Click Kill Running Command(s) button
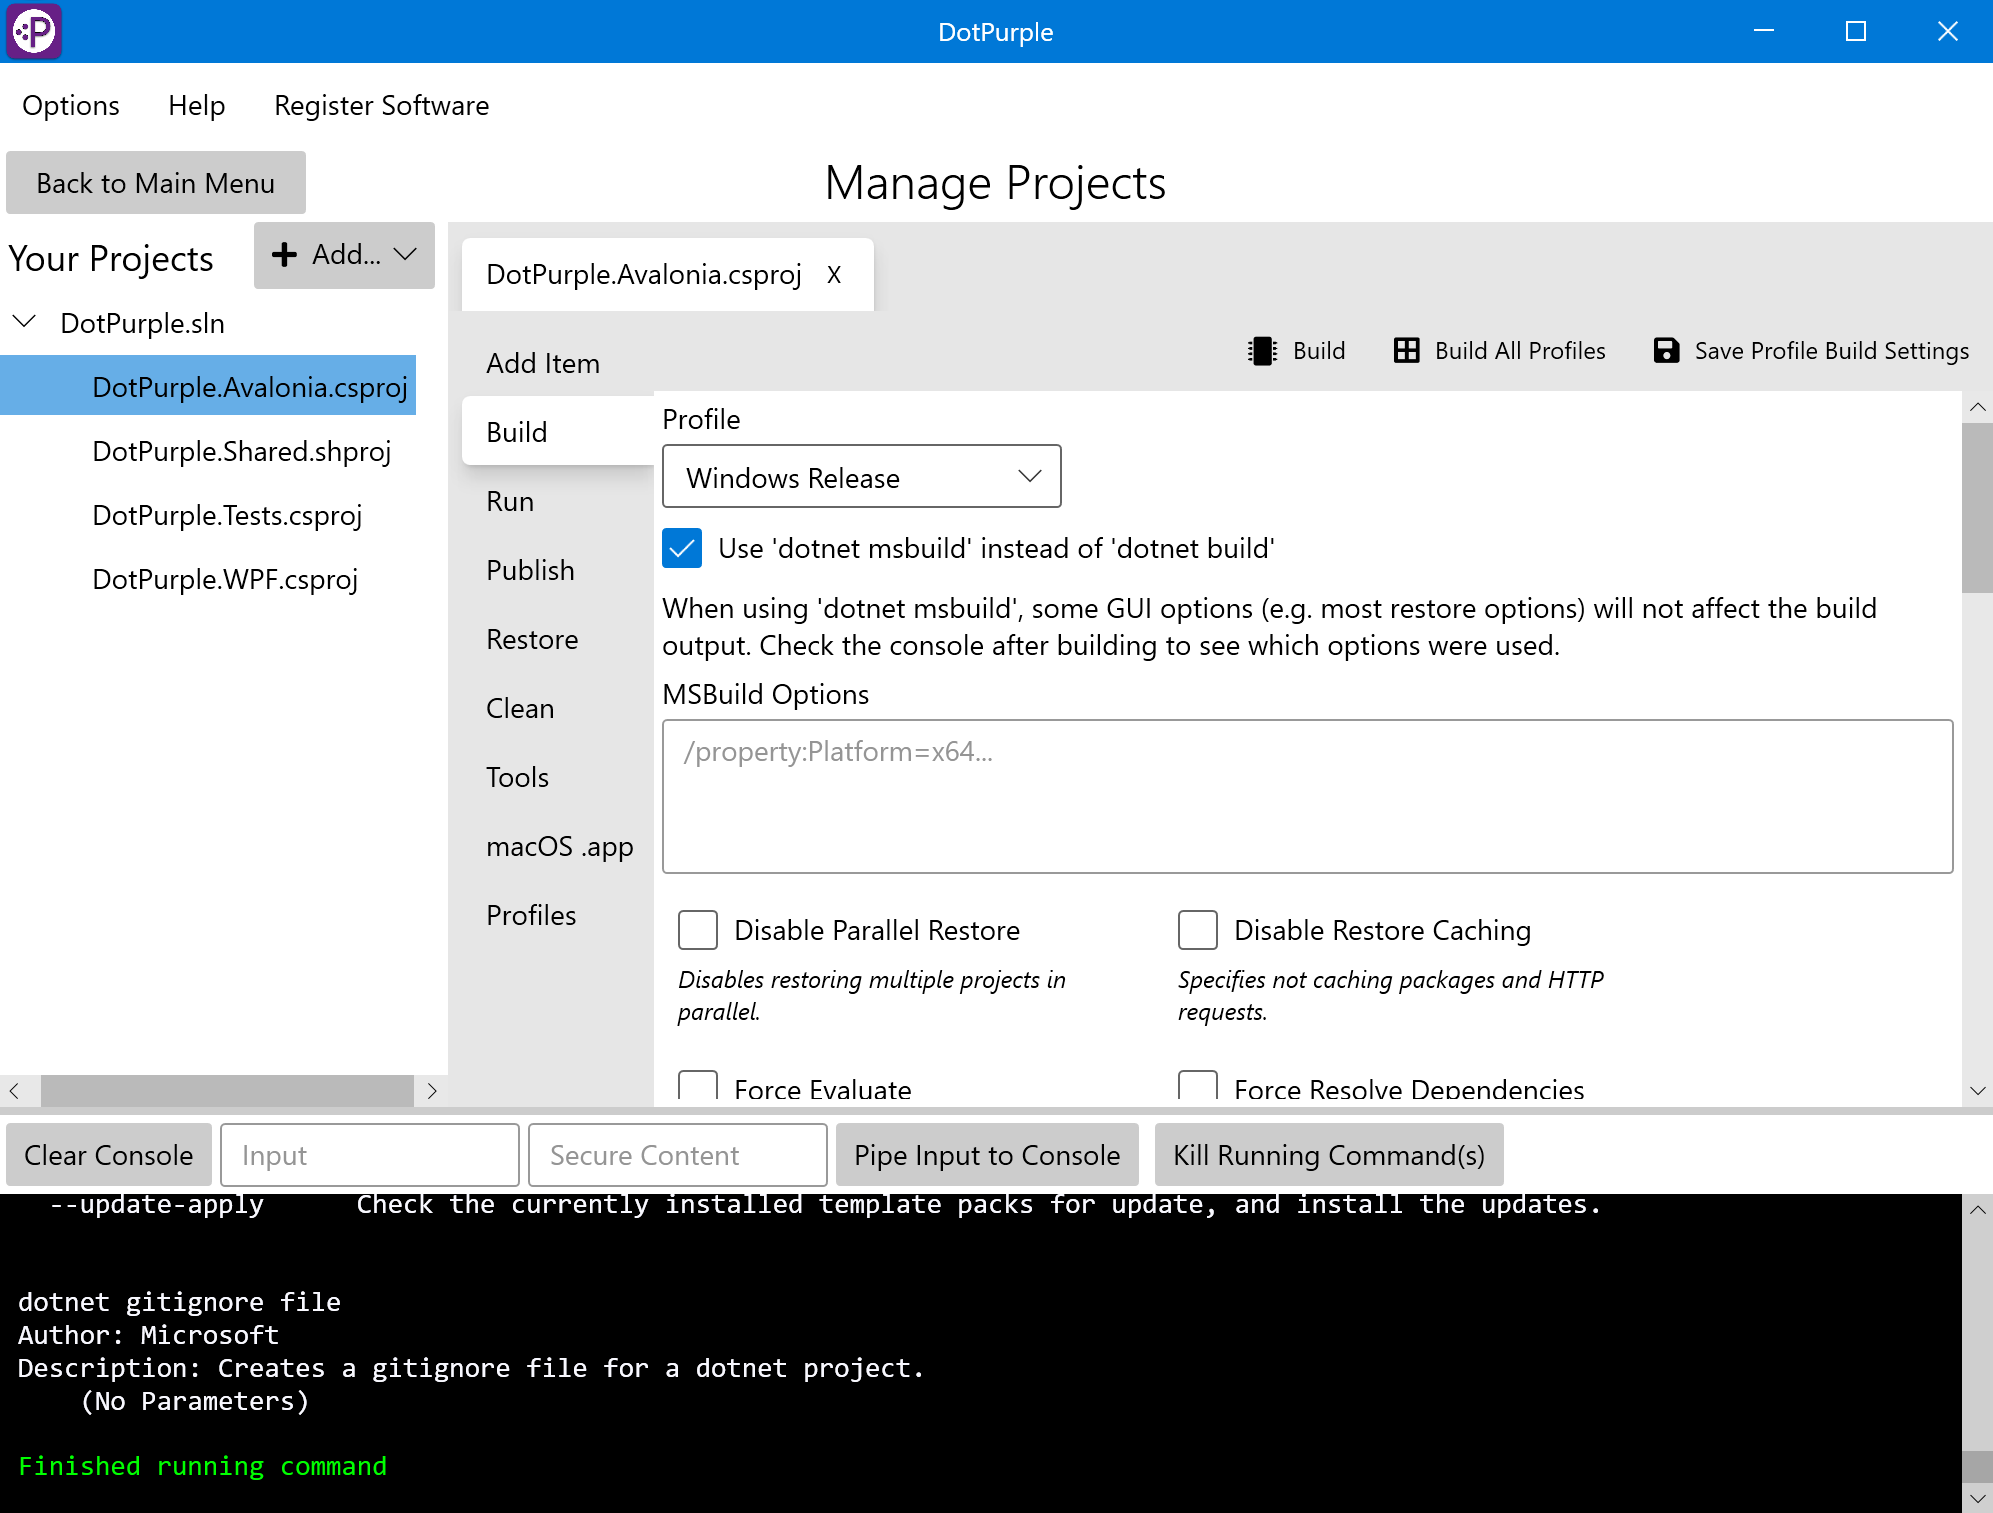The height and width of the screenshot is (1513, 1993). click(1329, 1155)
